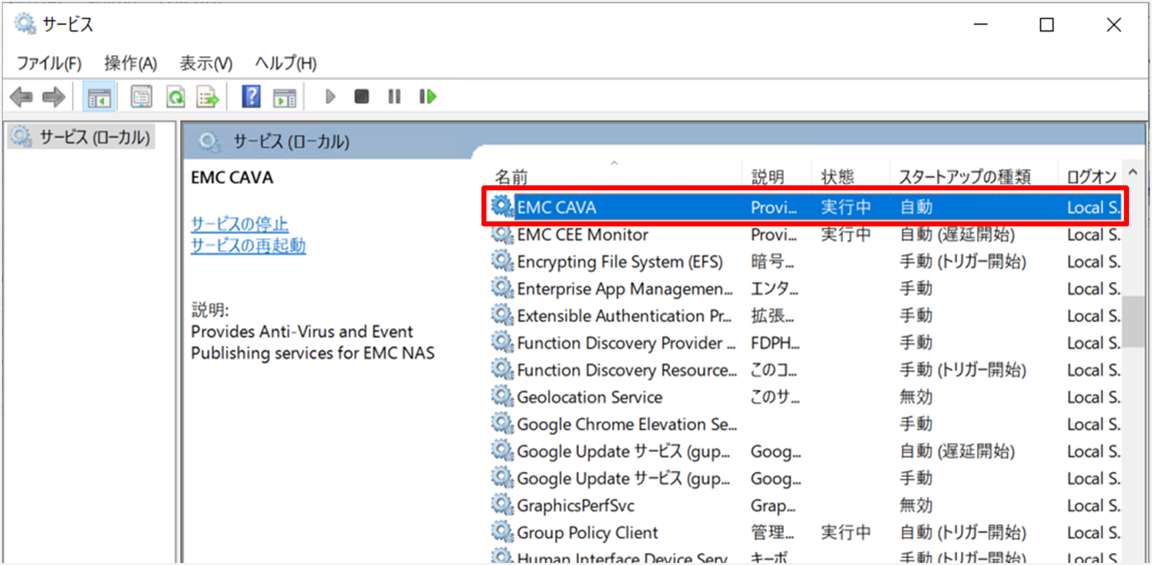Click the vertical scrollbar thumb of services list
Screen dimensions: 1152x565
click(1134, 320)
